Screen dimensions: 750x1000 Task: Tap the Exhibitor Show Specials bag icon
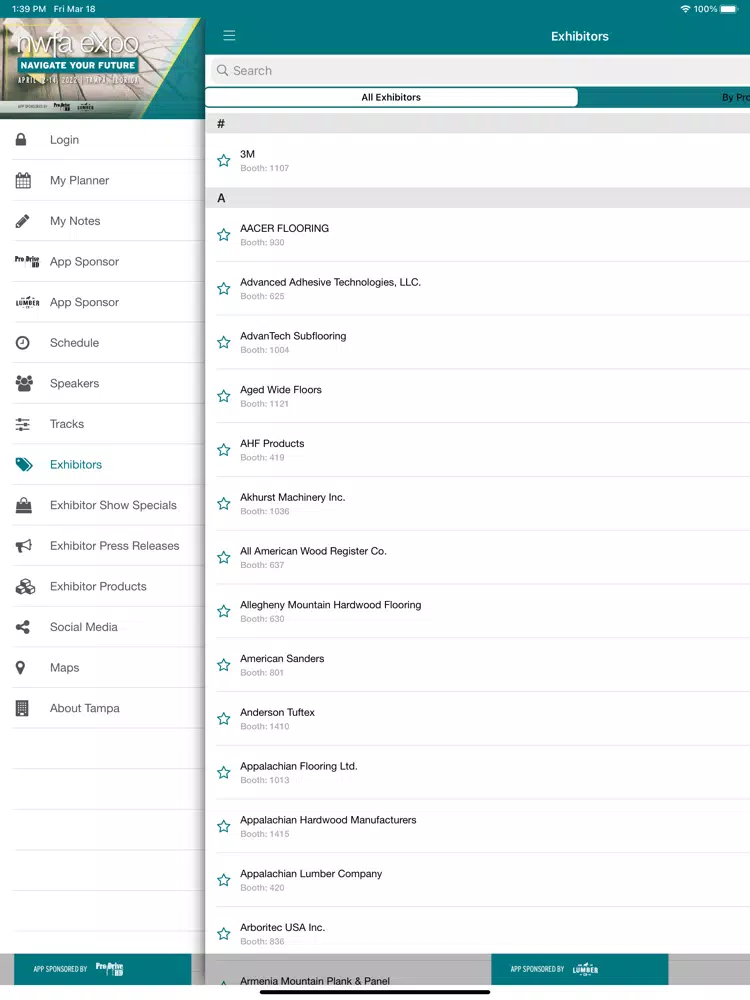pyautogui.click(x=24, y=505)
